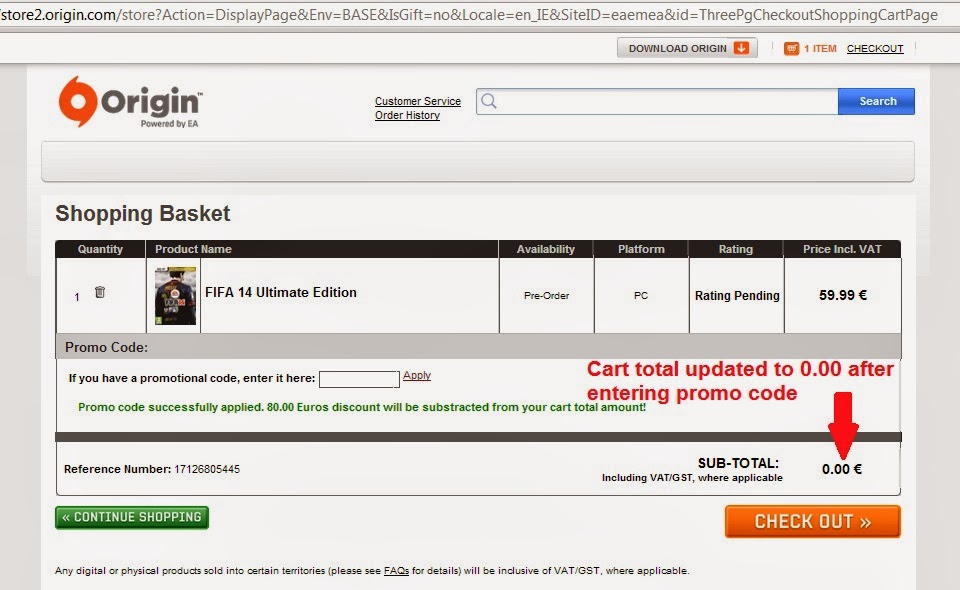Open the FAQs link
Screen dimensions: 960x590
click(396, 570)
